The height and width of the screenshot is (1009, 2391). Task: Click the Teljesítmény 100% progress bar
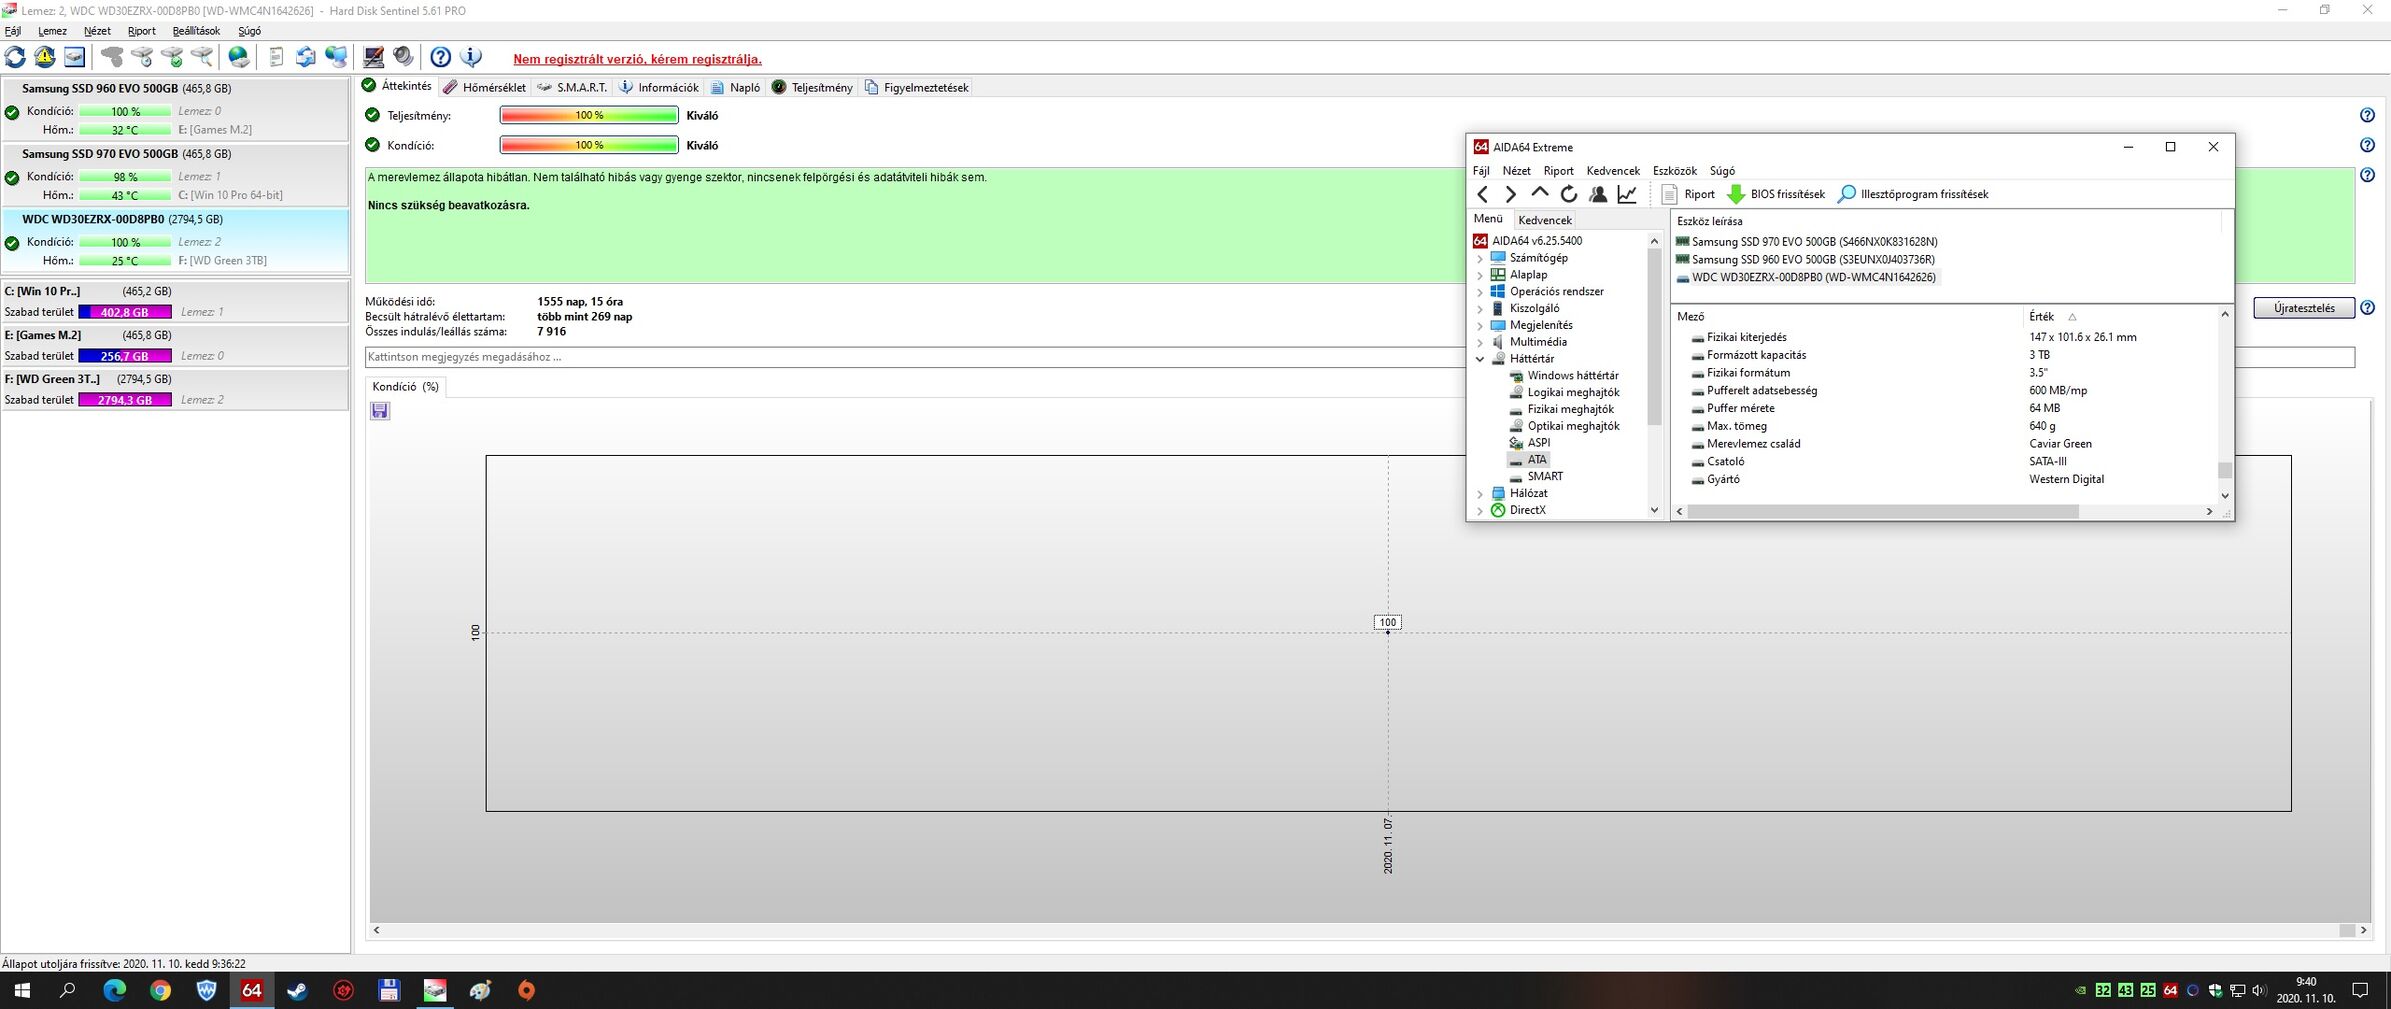pos(589,116)
